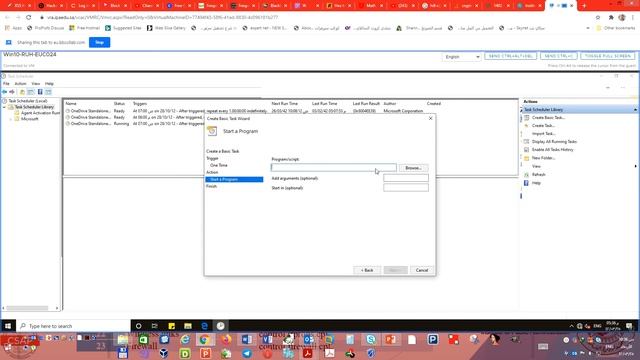Close the Create Basic Task Wizard dialog
The width and height of the screenshot is (640, 360).
tap(430, 118)
